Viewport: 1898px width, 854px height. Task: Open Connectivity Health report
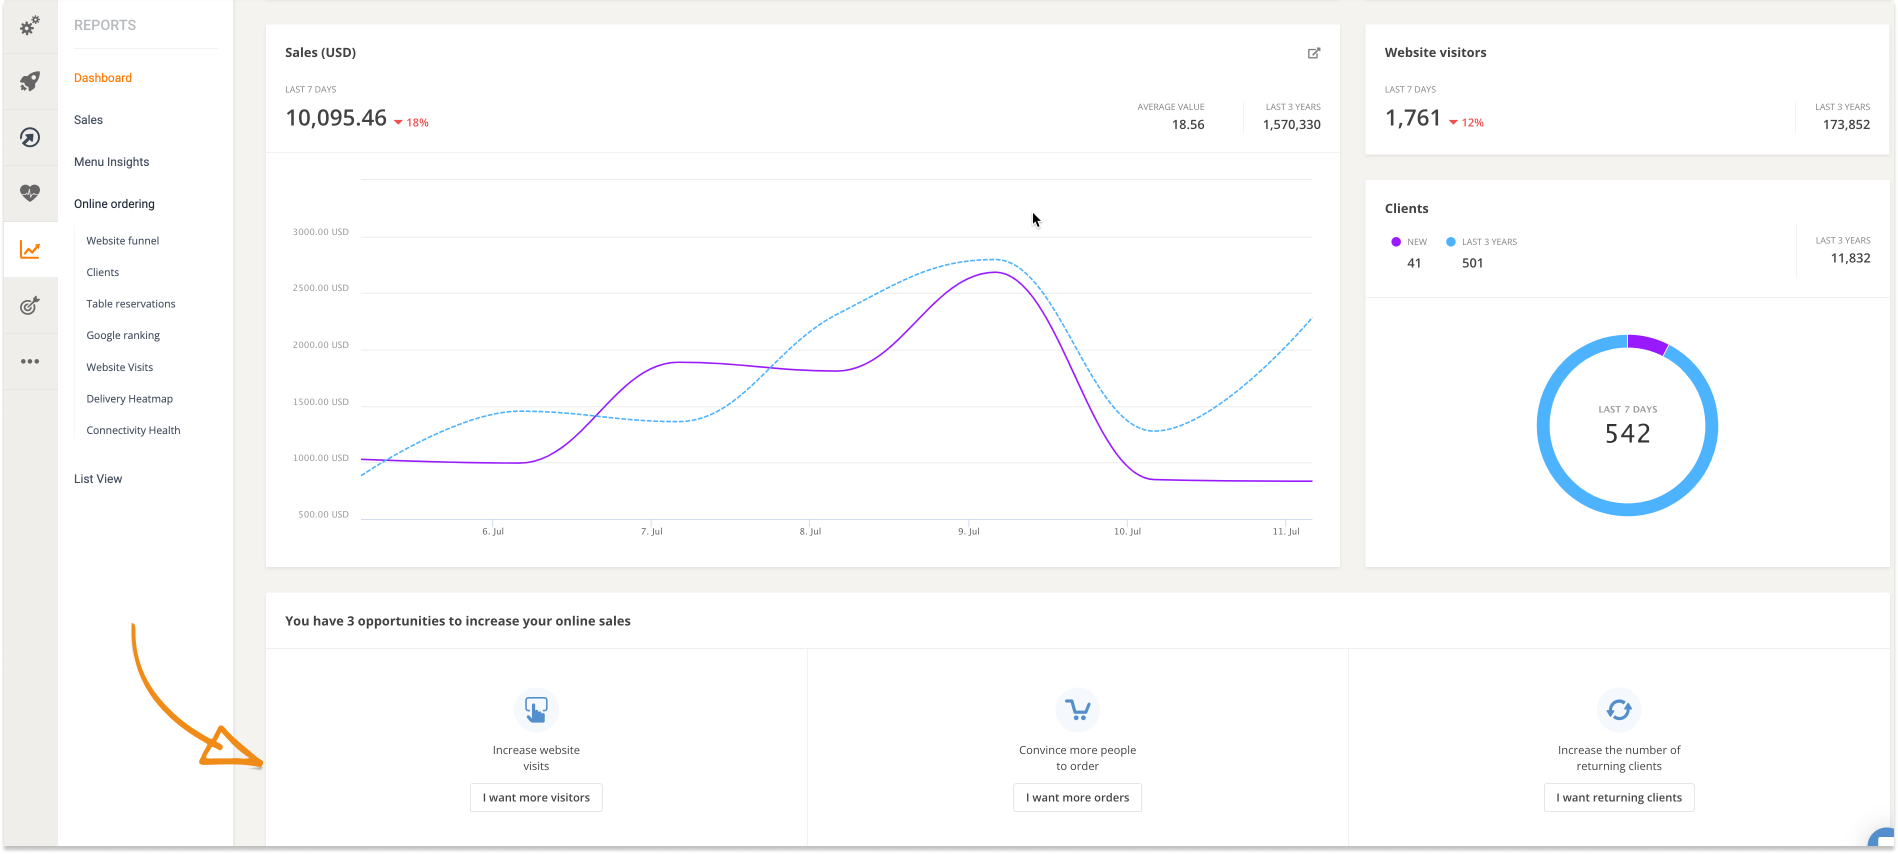(x=133, y=431)
